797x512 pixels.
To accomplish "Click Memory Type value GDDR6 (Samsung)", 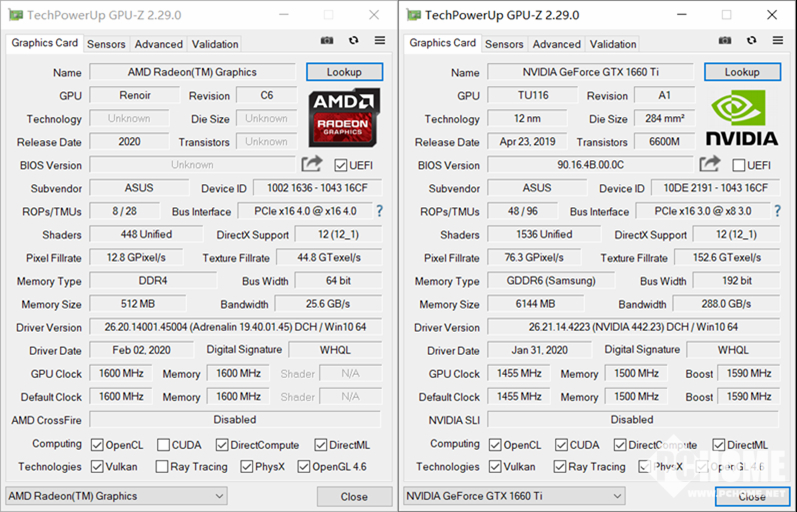I will point(551,280).
